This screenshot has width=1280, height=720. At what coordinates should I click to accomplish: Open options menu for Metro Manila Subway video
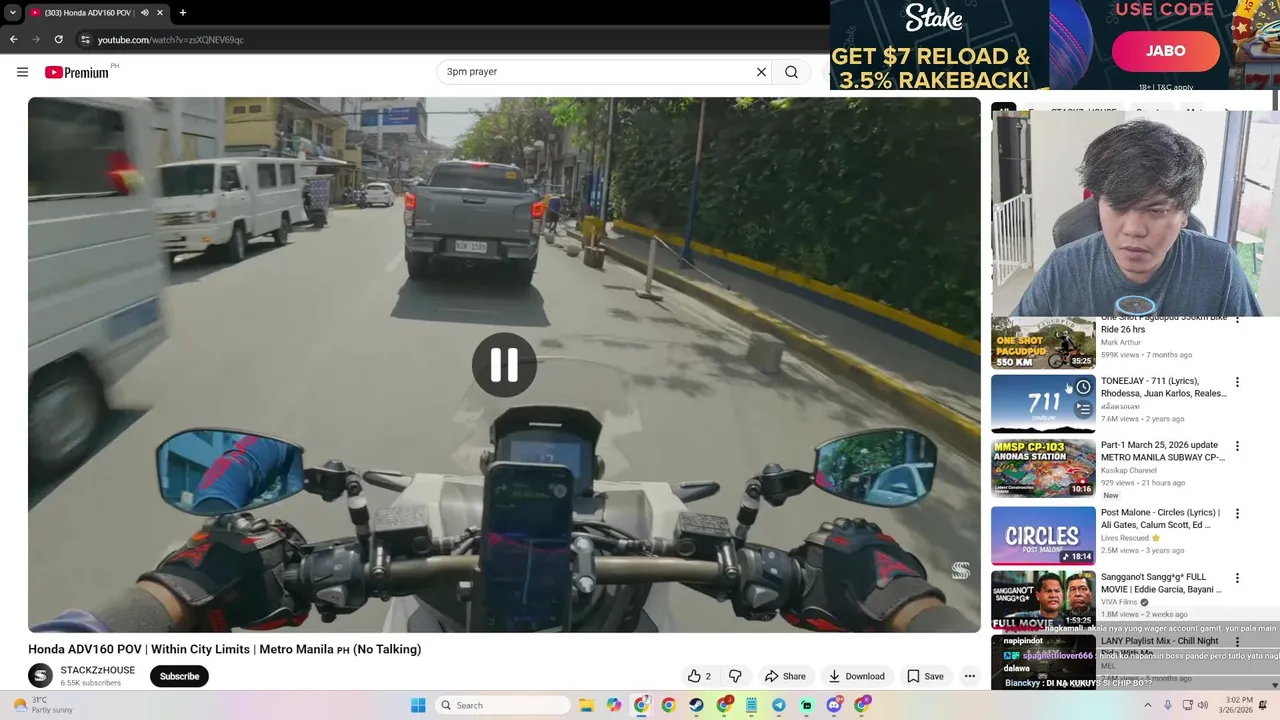pyautogui.click(x=1237, y=446)
